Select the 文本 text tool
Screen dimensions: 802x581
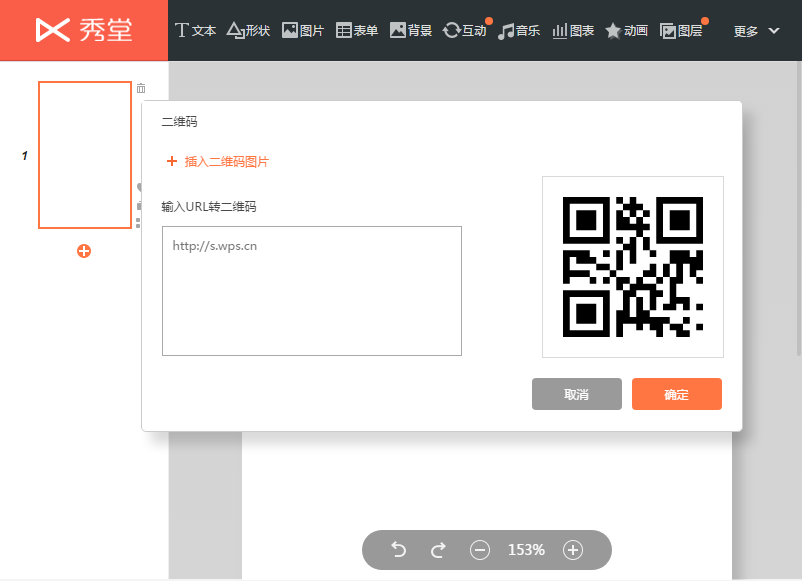195,31
